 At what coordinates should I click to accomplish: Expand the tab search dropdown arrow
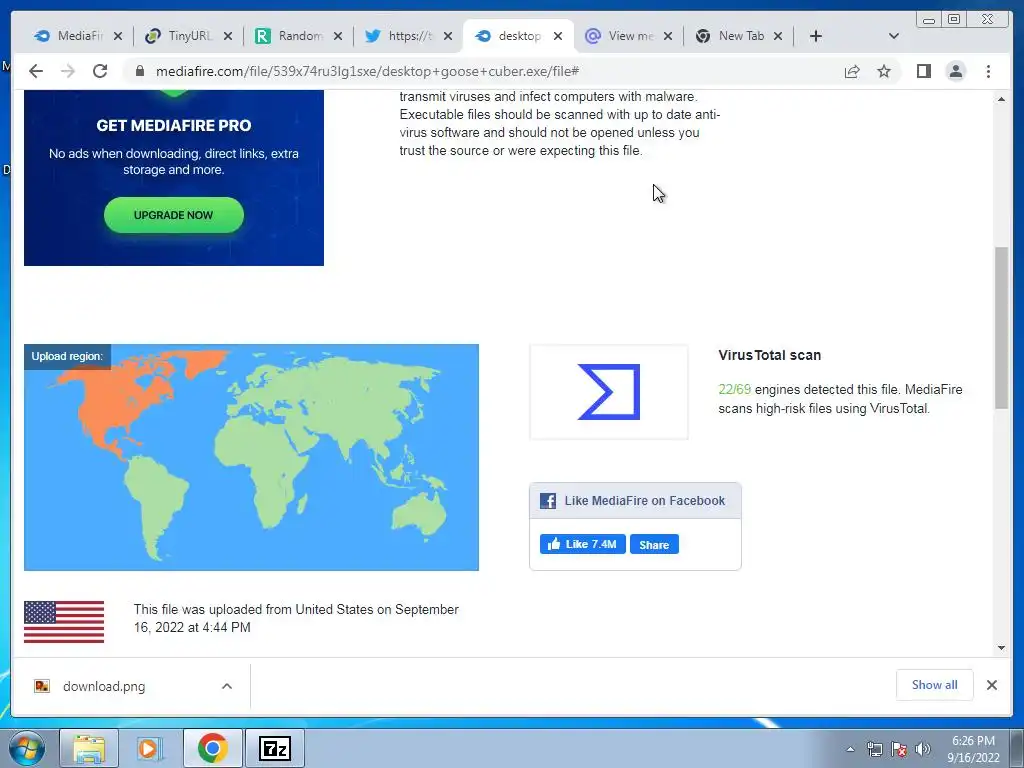coord(894,36)
